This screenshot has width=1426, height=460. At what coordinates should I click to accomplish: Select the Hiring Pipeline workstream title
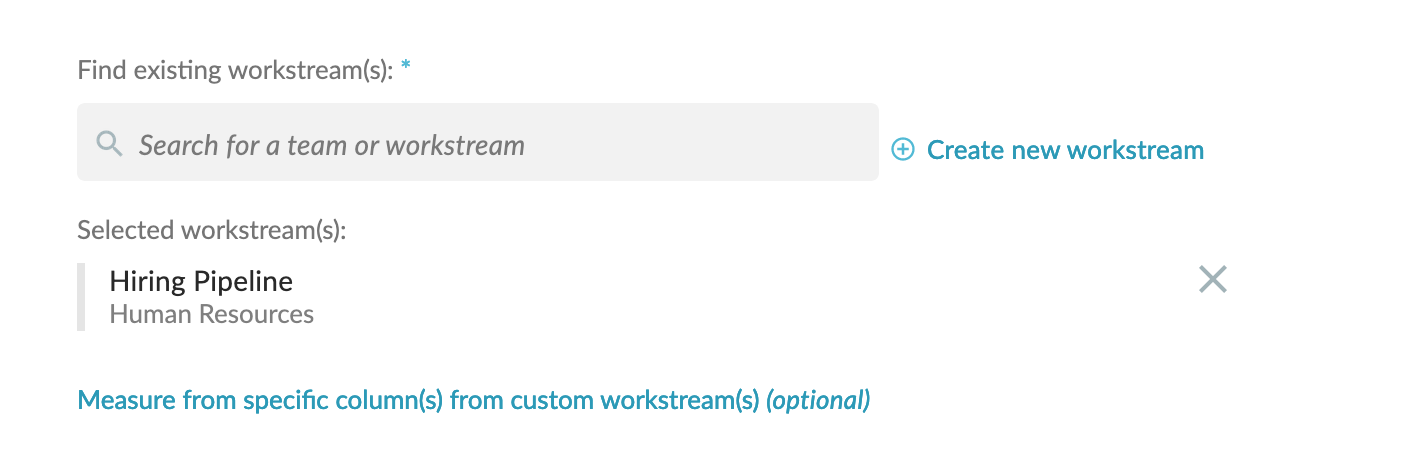[201, 281]
